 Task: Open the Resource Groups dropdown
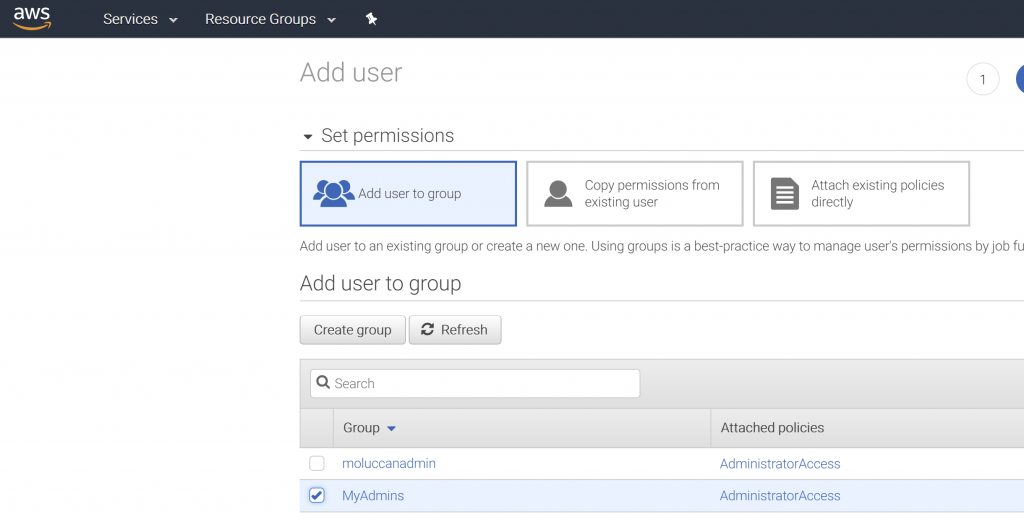(x=270, y=19)
